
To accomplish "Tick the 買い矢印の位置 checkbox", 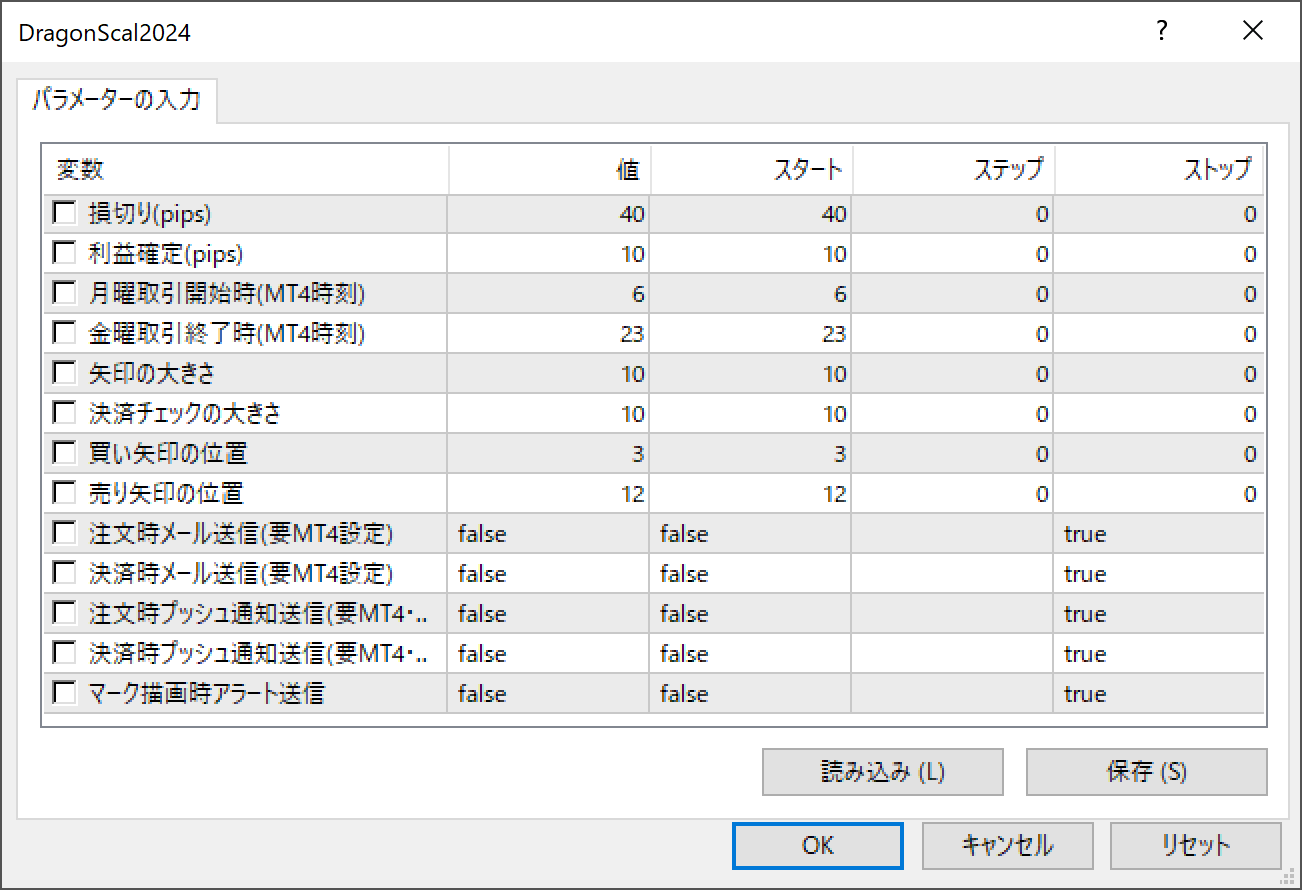I will 65,453.
